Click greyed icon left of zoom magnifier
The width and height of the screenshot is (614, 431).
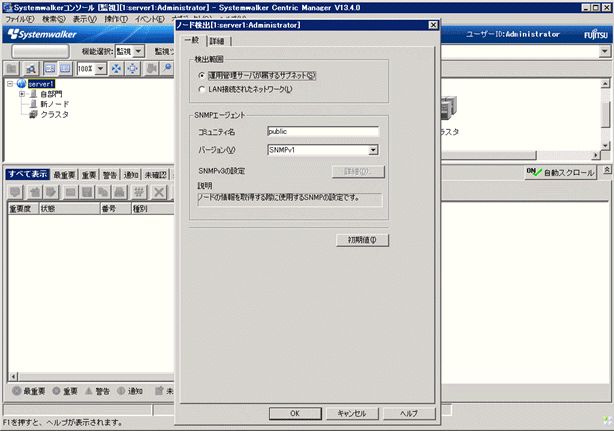[x=151, y=69]
